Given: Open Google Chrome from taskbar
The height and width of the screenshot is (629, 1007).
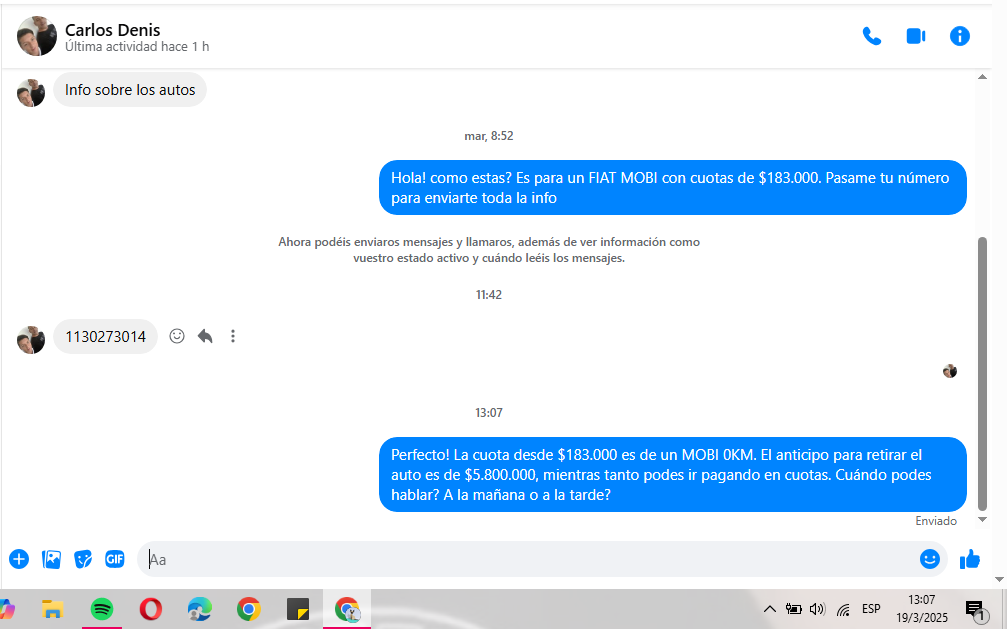Looking at the screenshot, I should click(249, 609).
